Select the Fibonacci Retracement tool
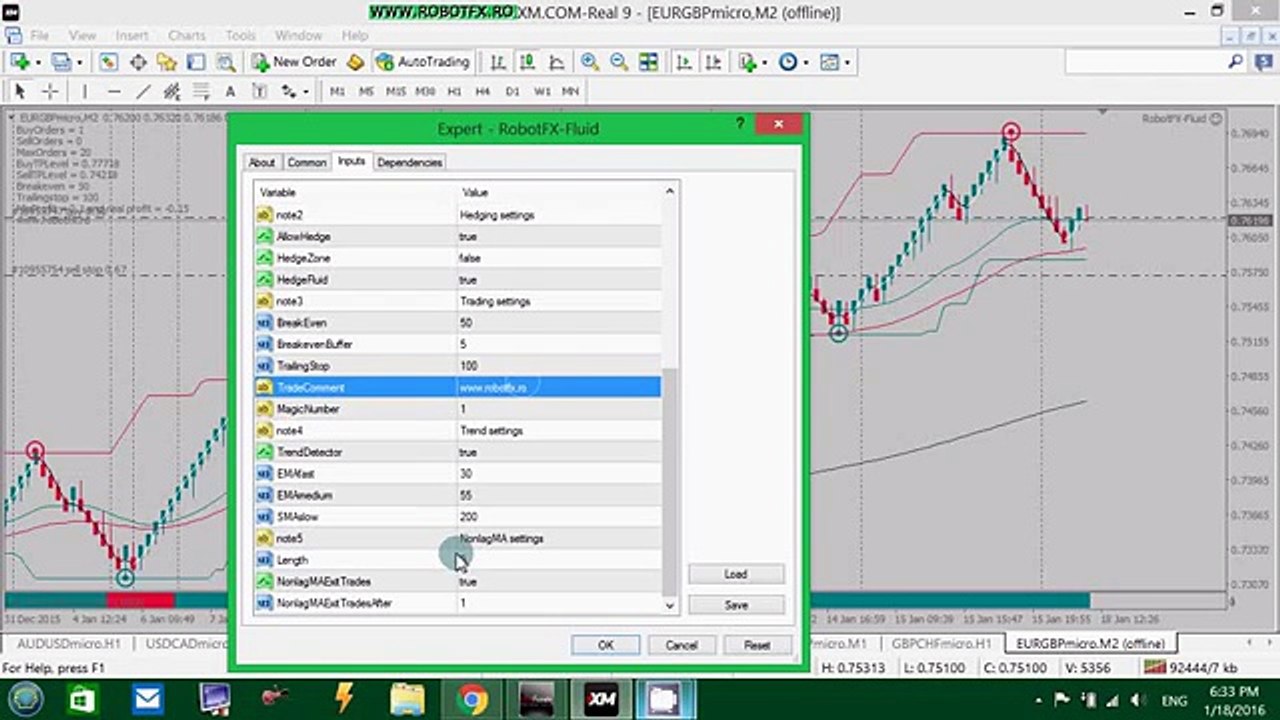 coord(201,91)
